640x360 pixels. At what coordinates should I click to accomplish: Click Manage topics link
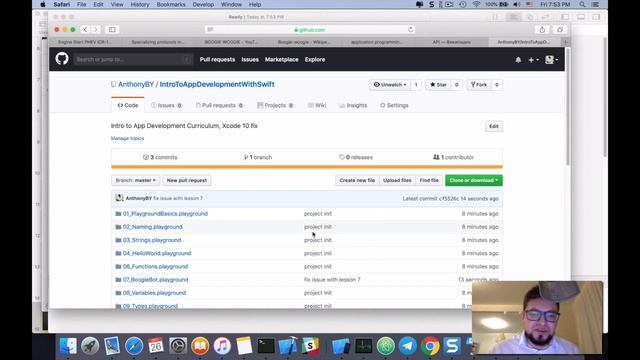coord(127,138)
